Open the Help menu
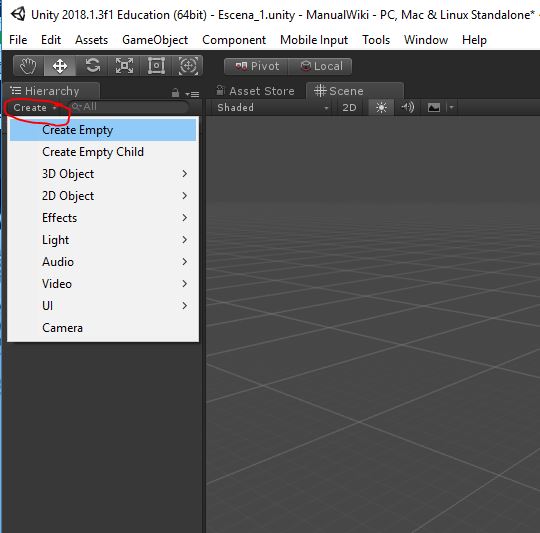 pyautogui.click(x=474, y=40)
